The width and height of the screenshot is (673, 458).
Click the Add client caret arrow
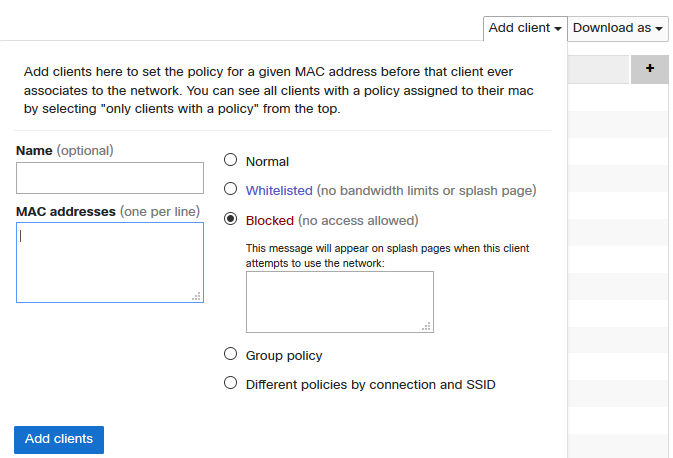pos(557,29)
